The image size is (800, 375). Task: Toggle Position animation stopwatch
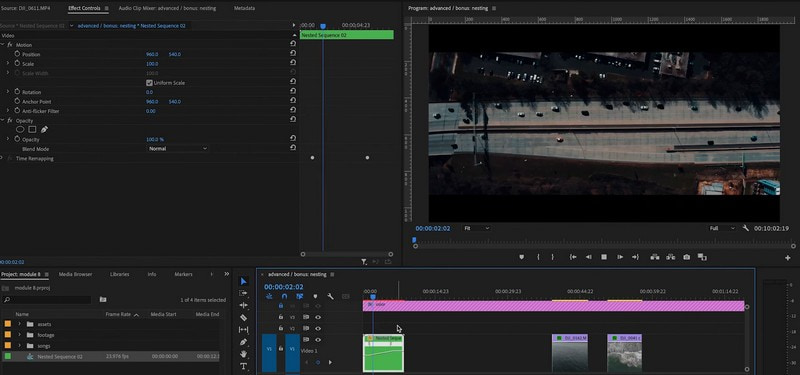pyautogui.click(x=17, y=54)
